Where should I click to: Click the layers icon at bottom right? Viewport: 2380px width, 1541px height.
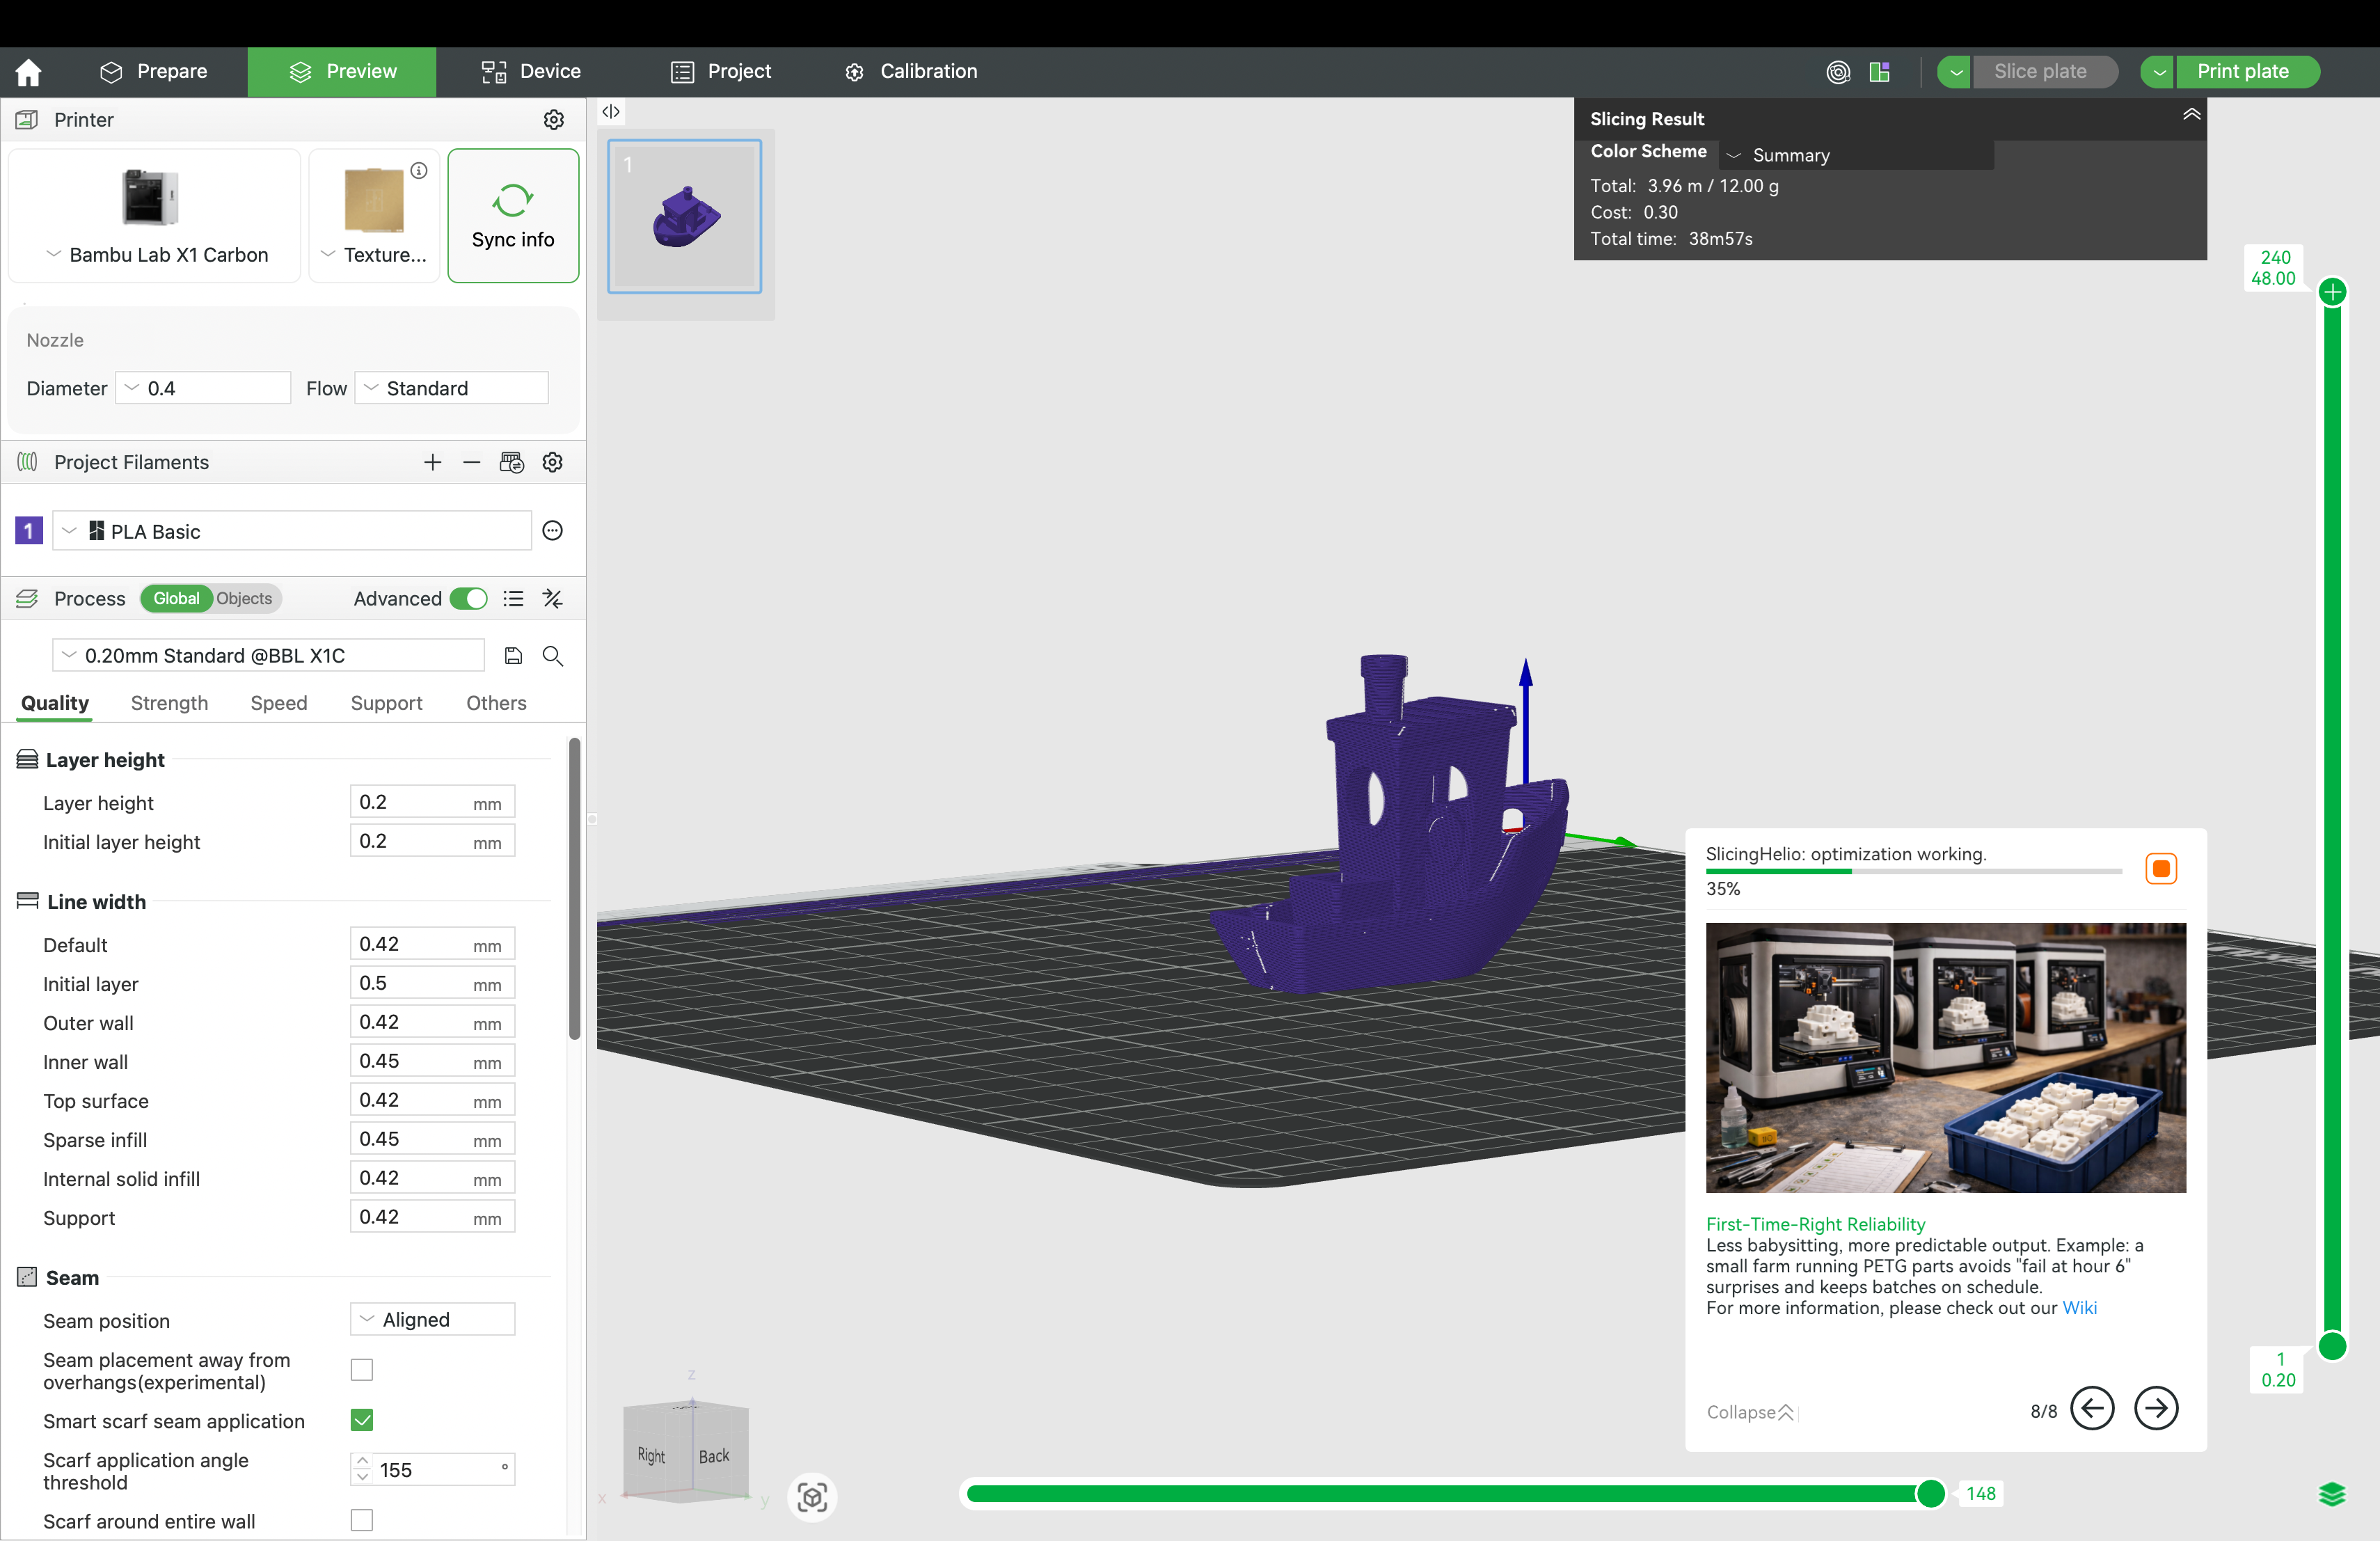point(2331,1494)
